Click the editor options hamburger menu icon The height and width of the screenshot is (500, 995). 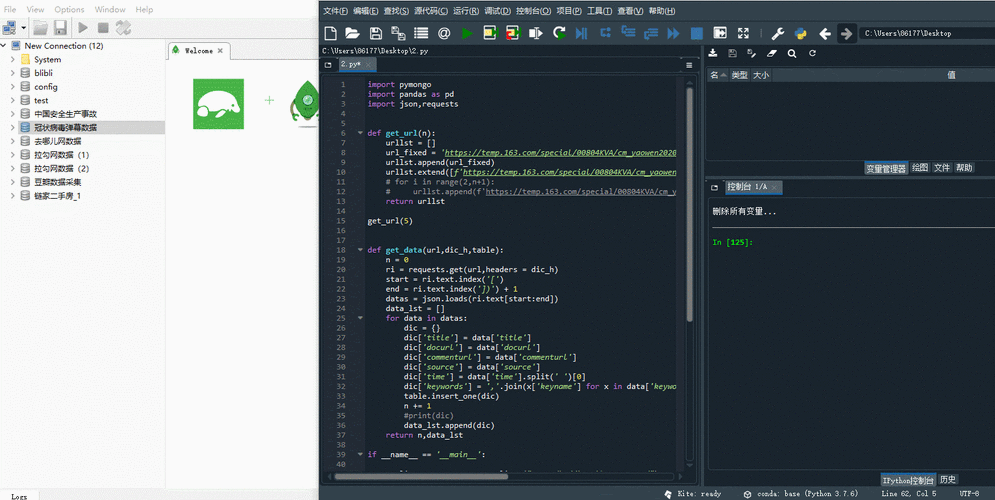click(689, 65)
